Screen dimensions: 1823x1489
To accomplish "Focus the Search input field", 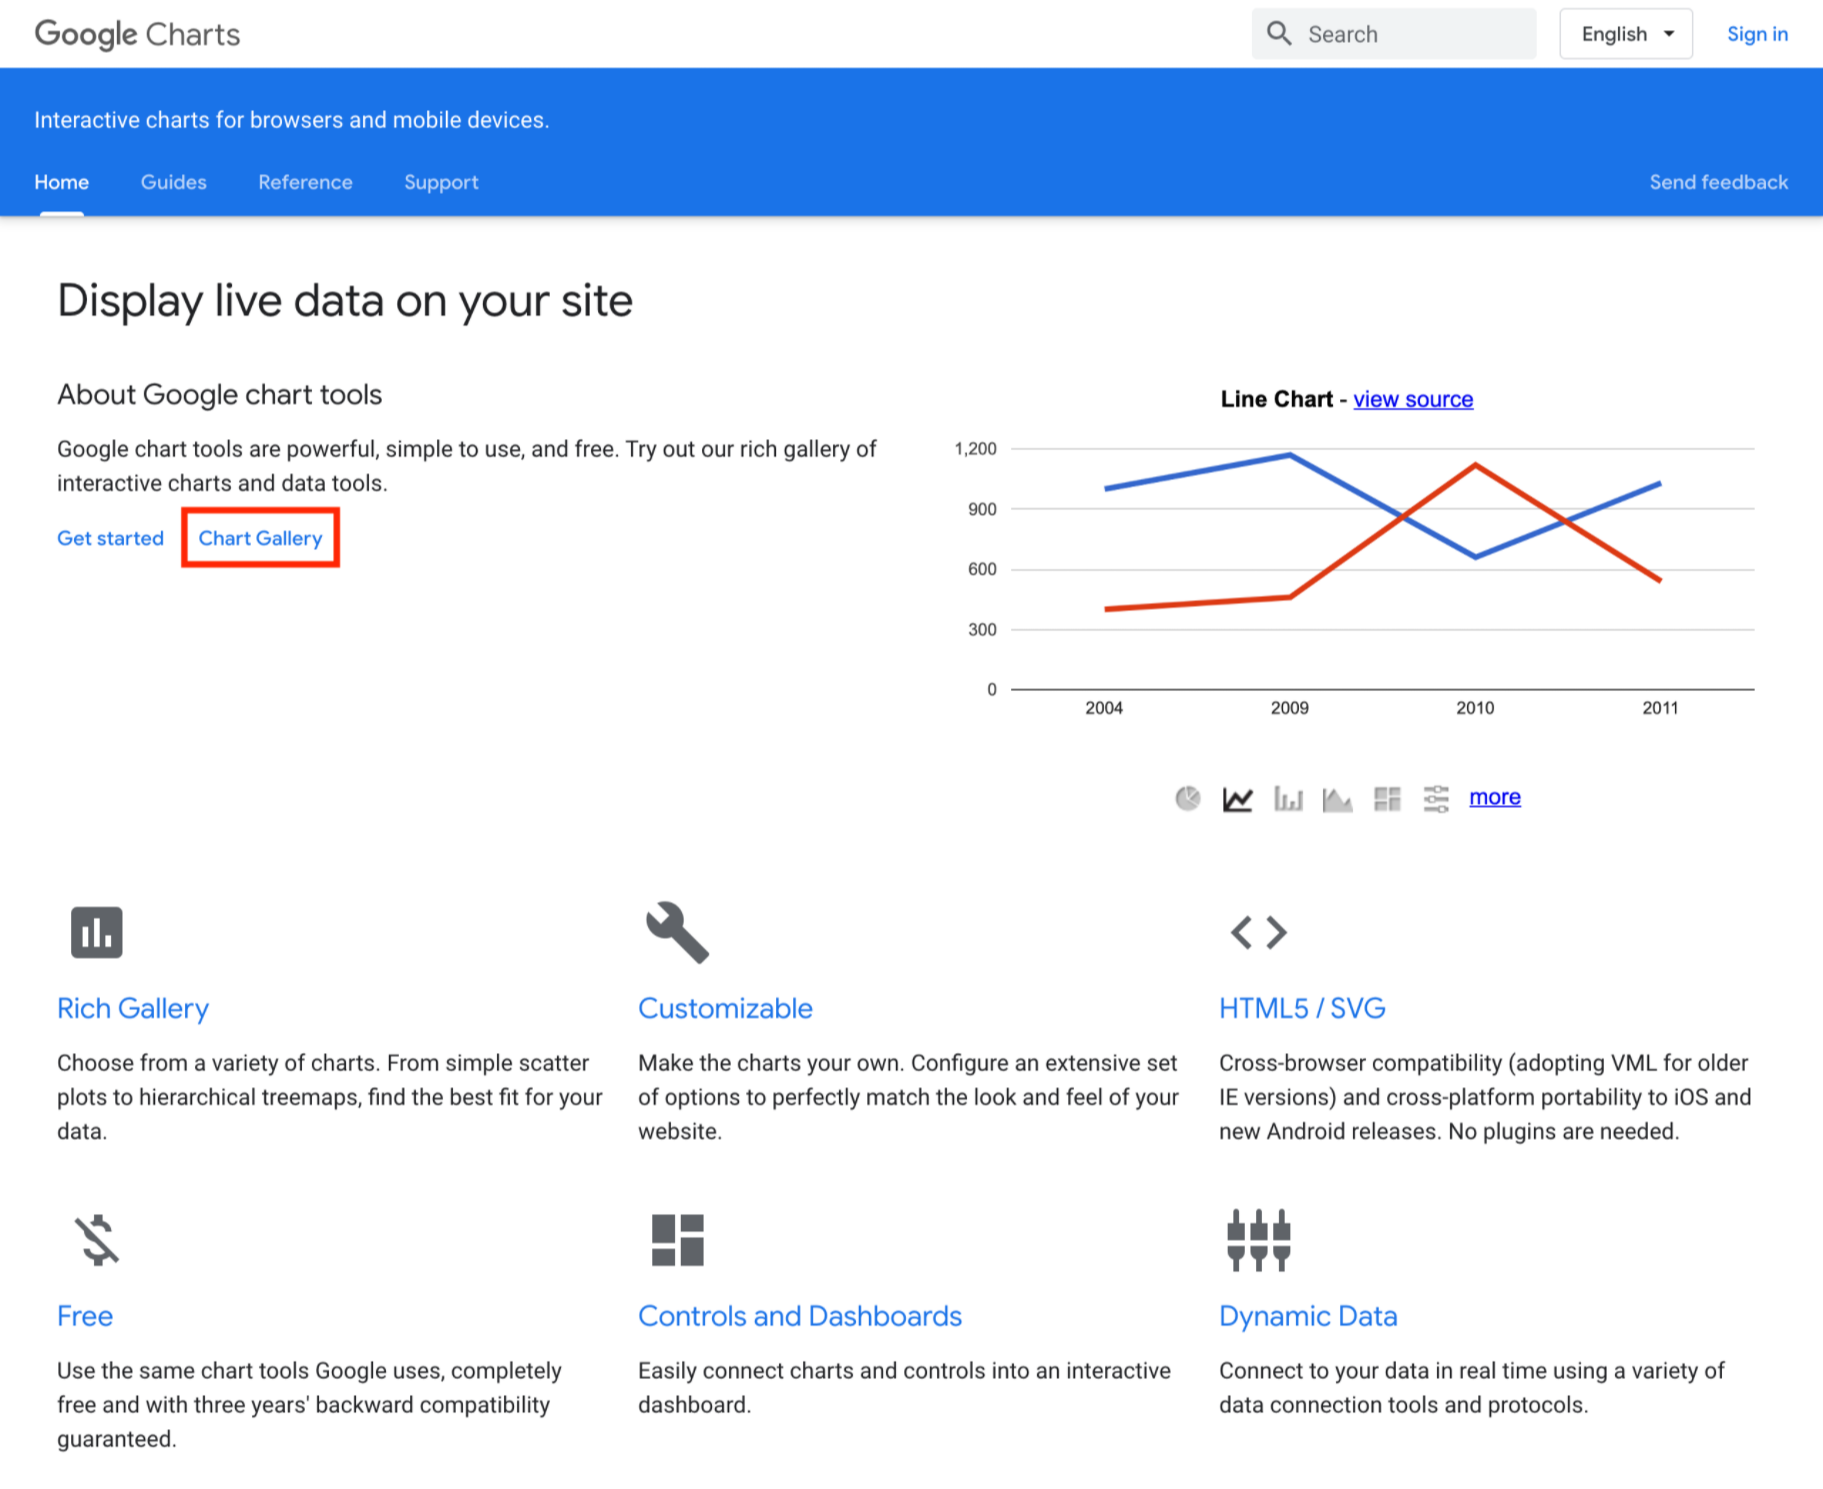I will tap(1394, 34).
